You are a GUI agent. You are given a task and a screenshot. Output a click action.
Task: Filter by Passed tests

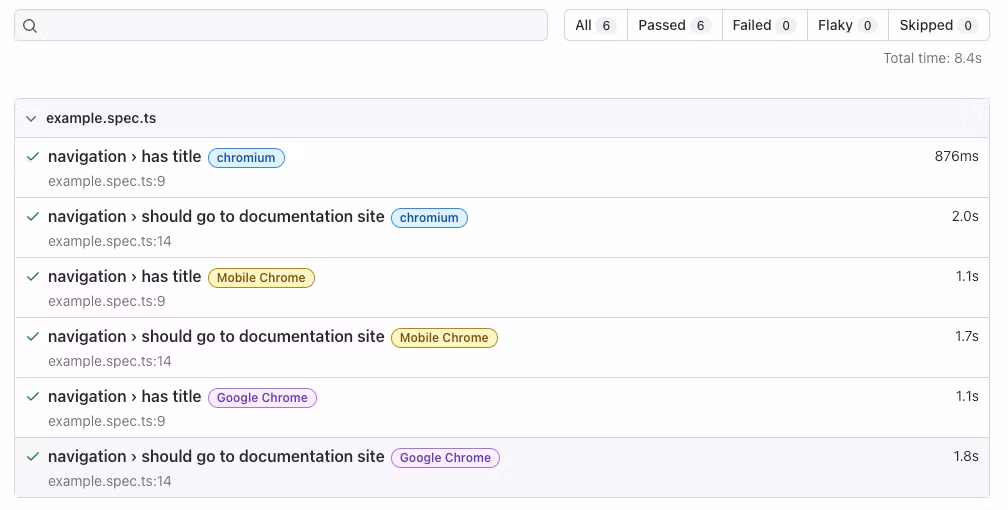pos(674,25)
